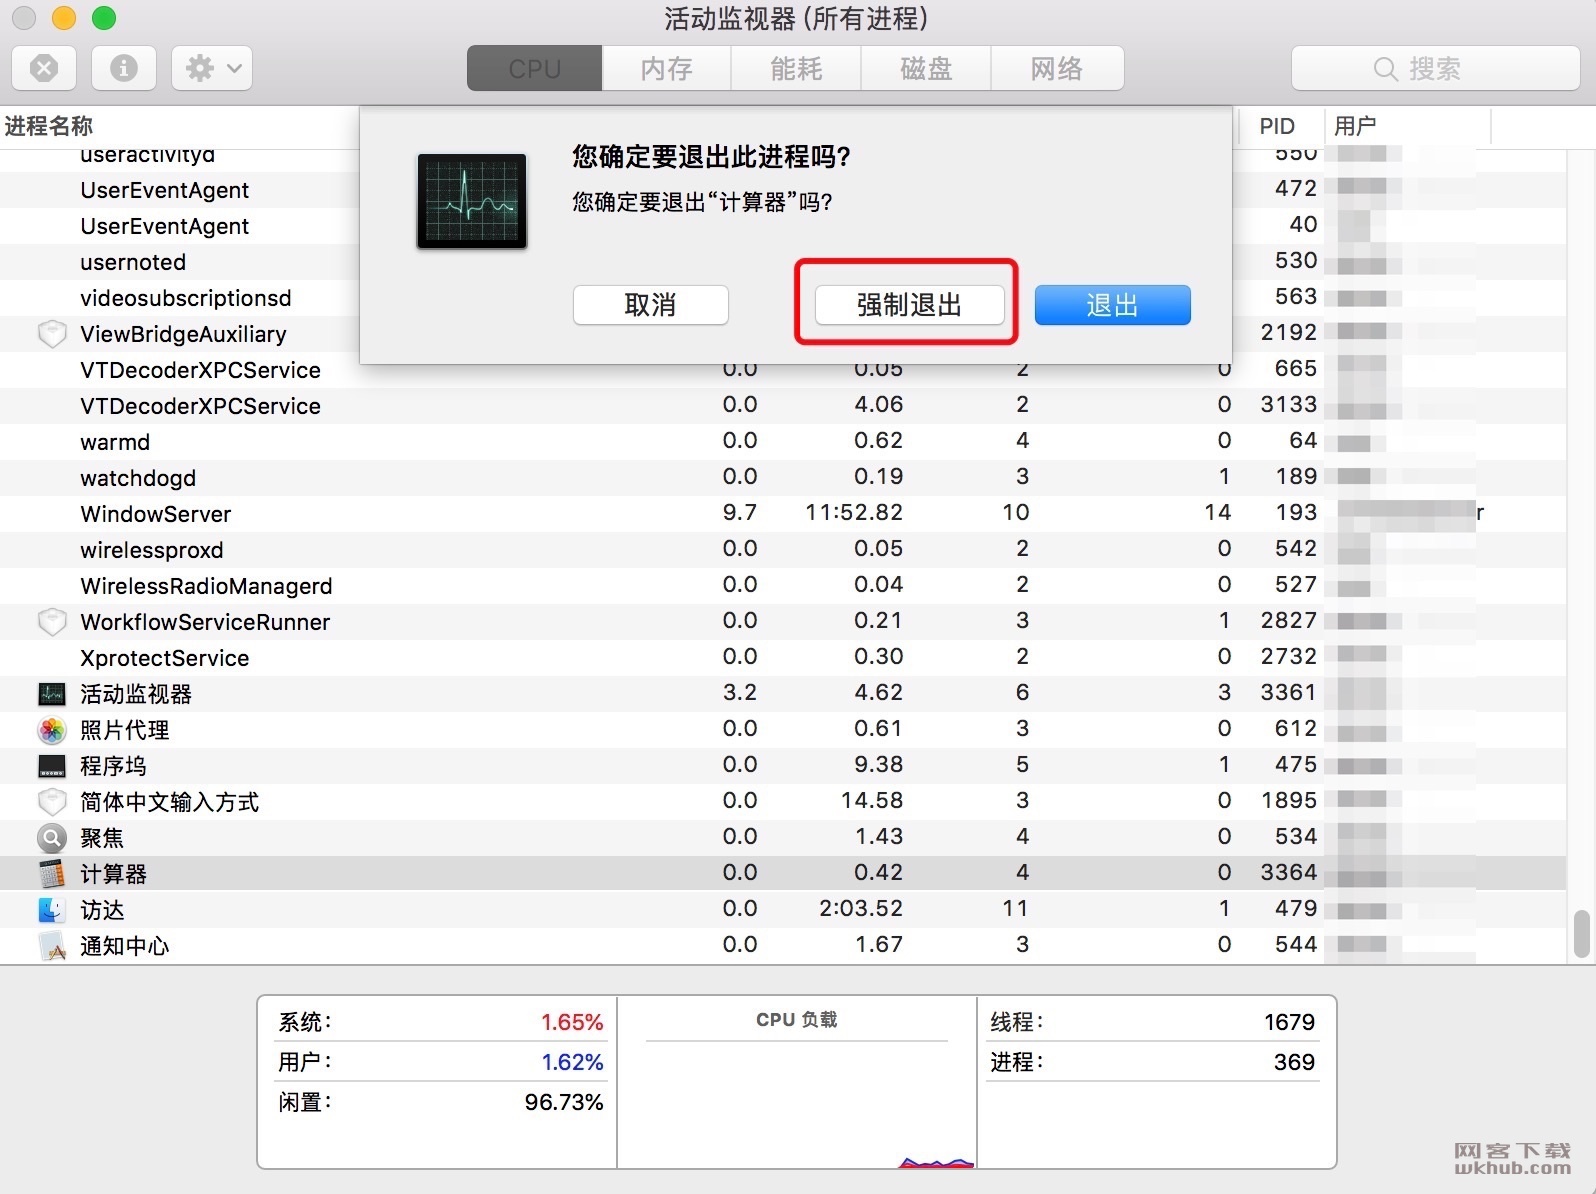Select the wirelessproxd process name
Viewport: 1596px width, 1194px height.
tap(152, 550)
